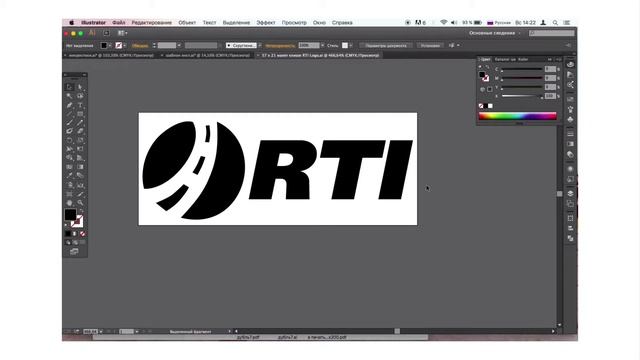Open the Объект menu

pyautogui.click(x=187, y=22)
